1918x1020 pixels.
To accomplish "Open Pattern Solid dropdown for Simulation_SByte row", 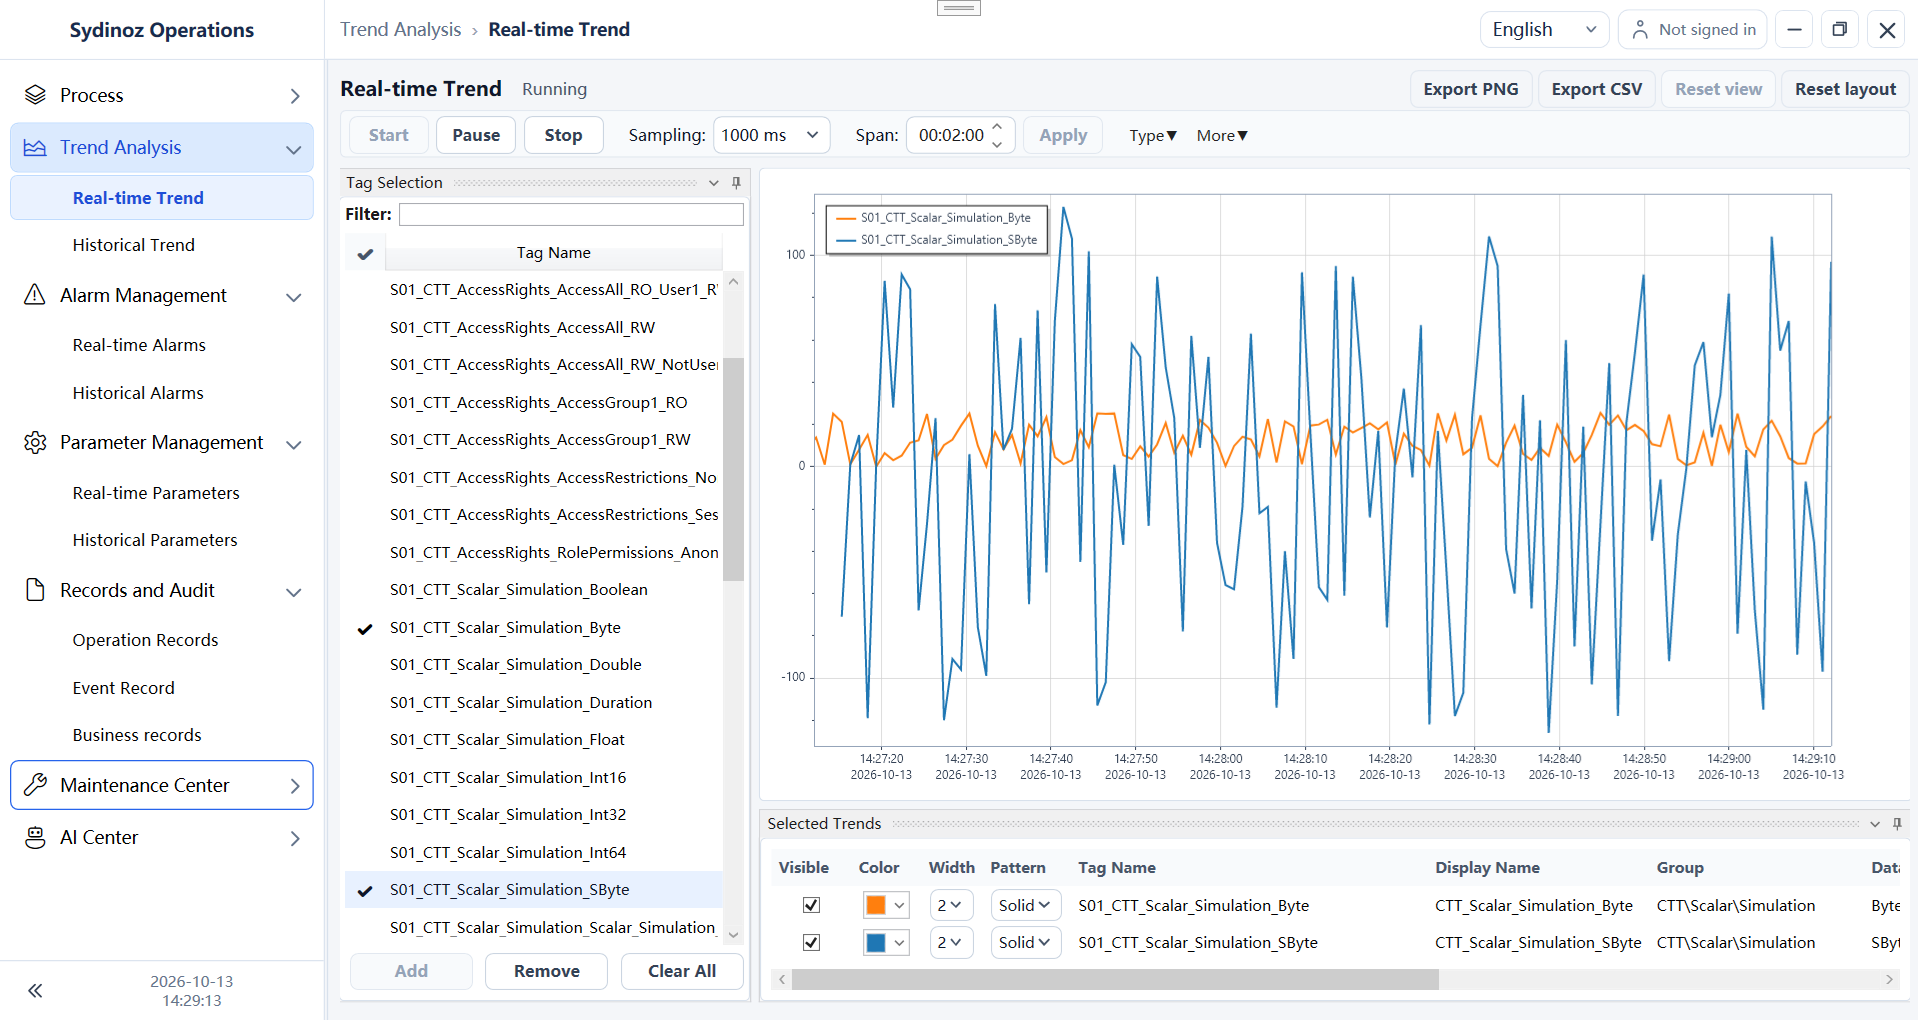I will pos(1025,942).
